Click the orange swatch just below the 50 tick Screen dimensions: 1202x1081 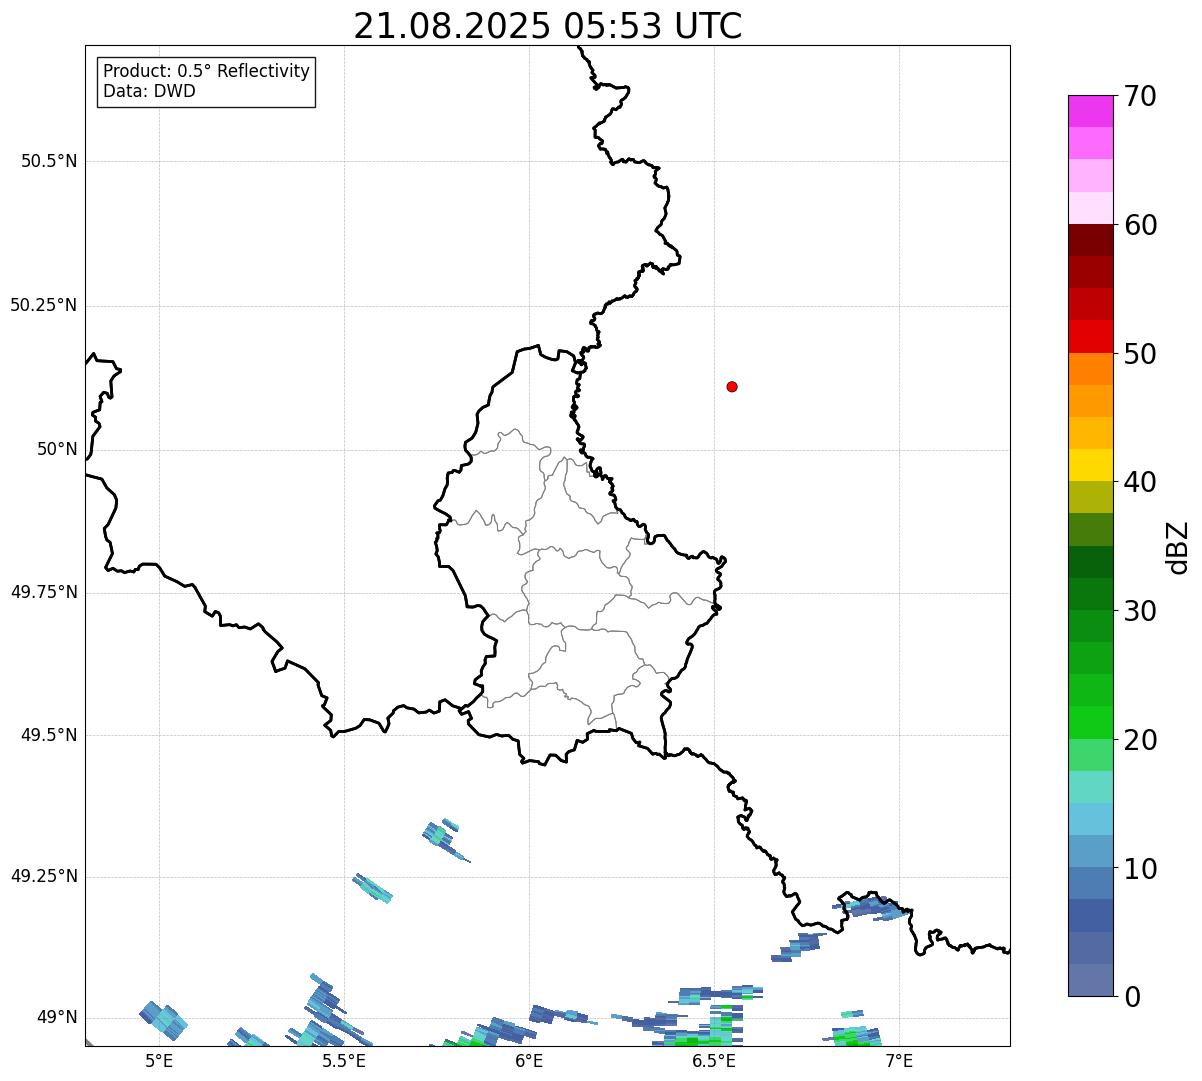coord(1090,369)
